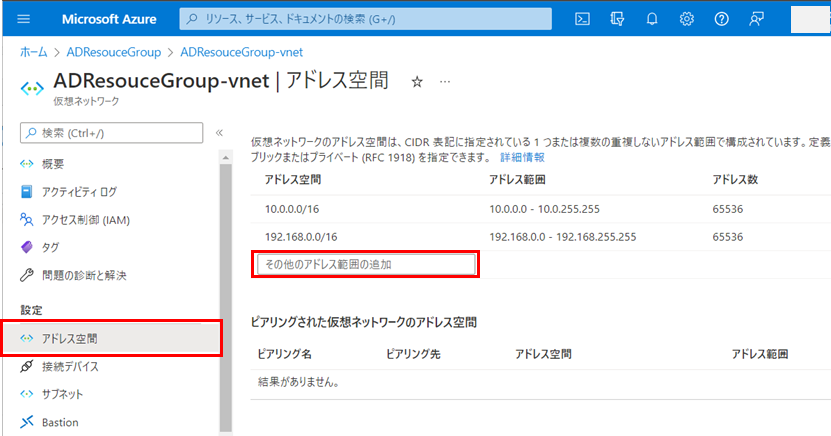Screen dimensions: 831x436
Task: Open Bastion in sidebar
Action: tap(60, 422)
